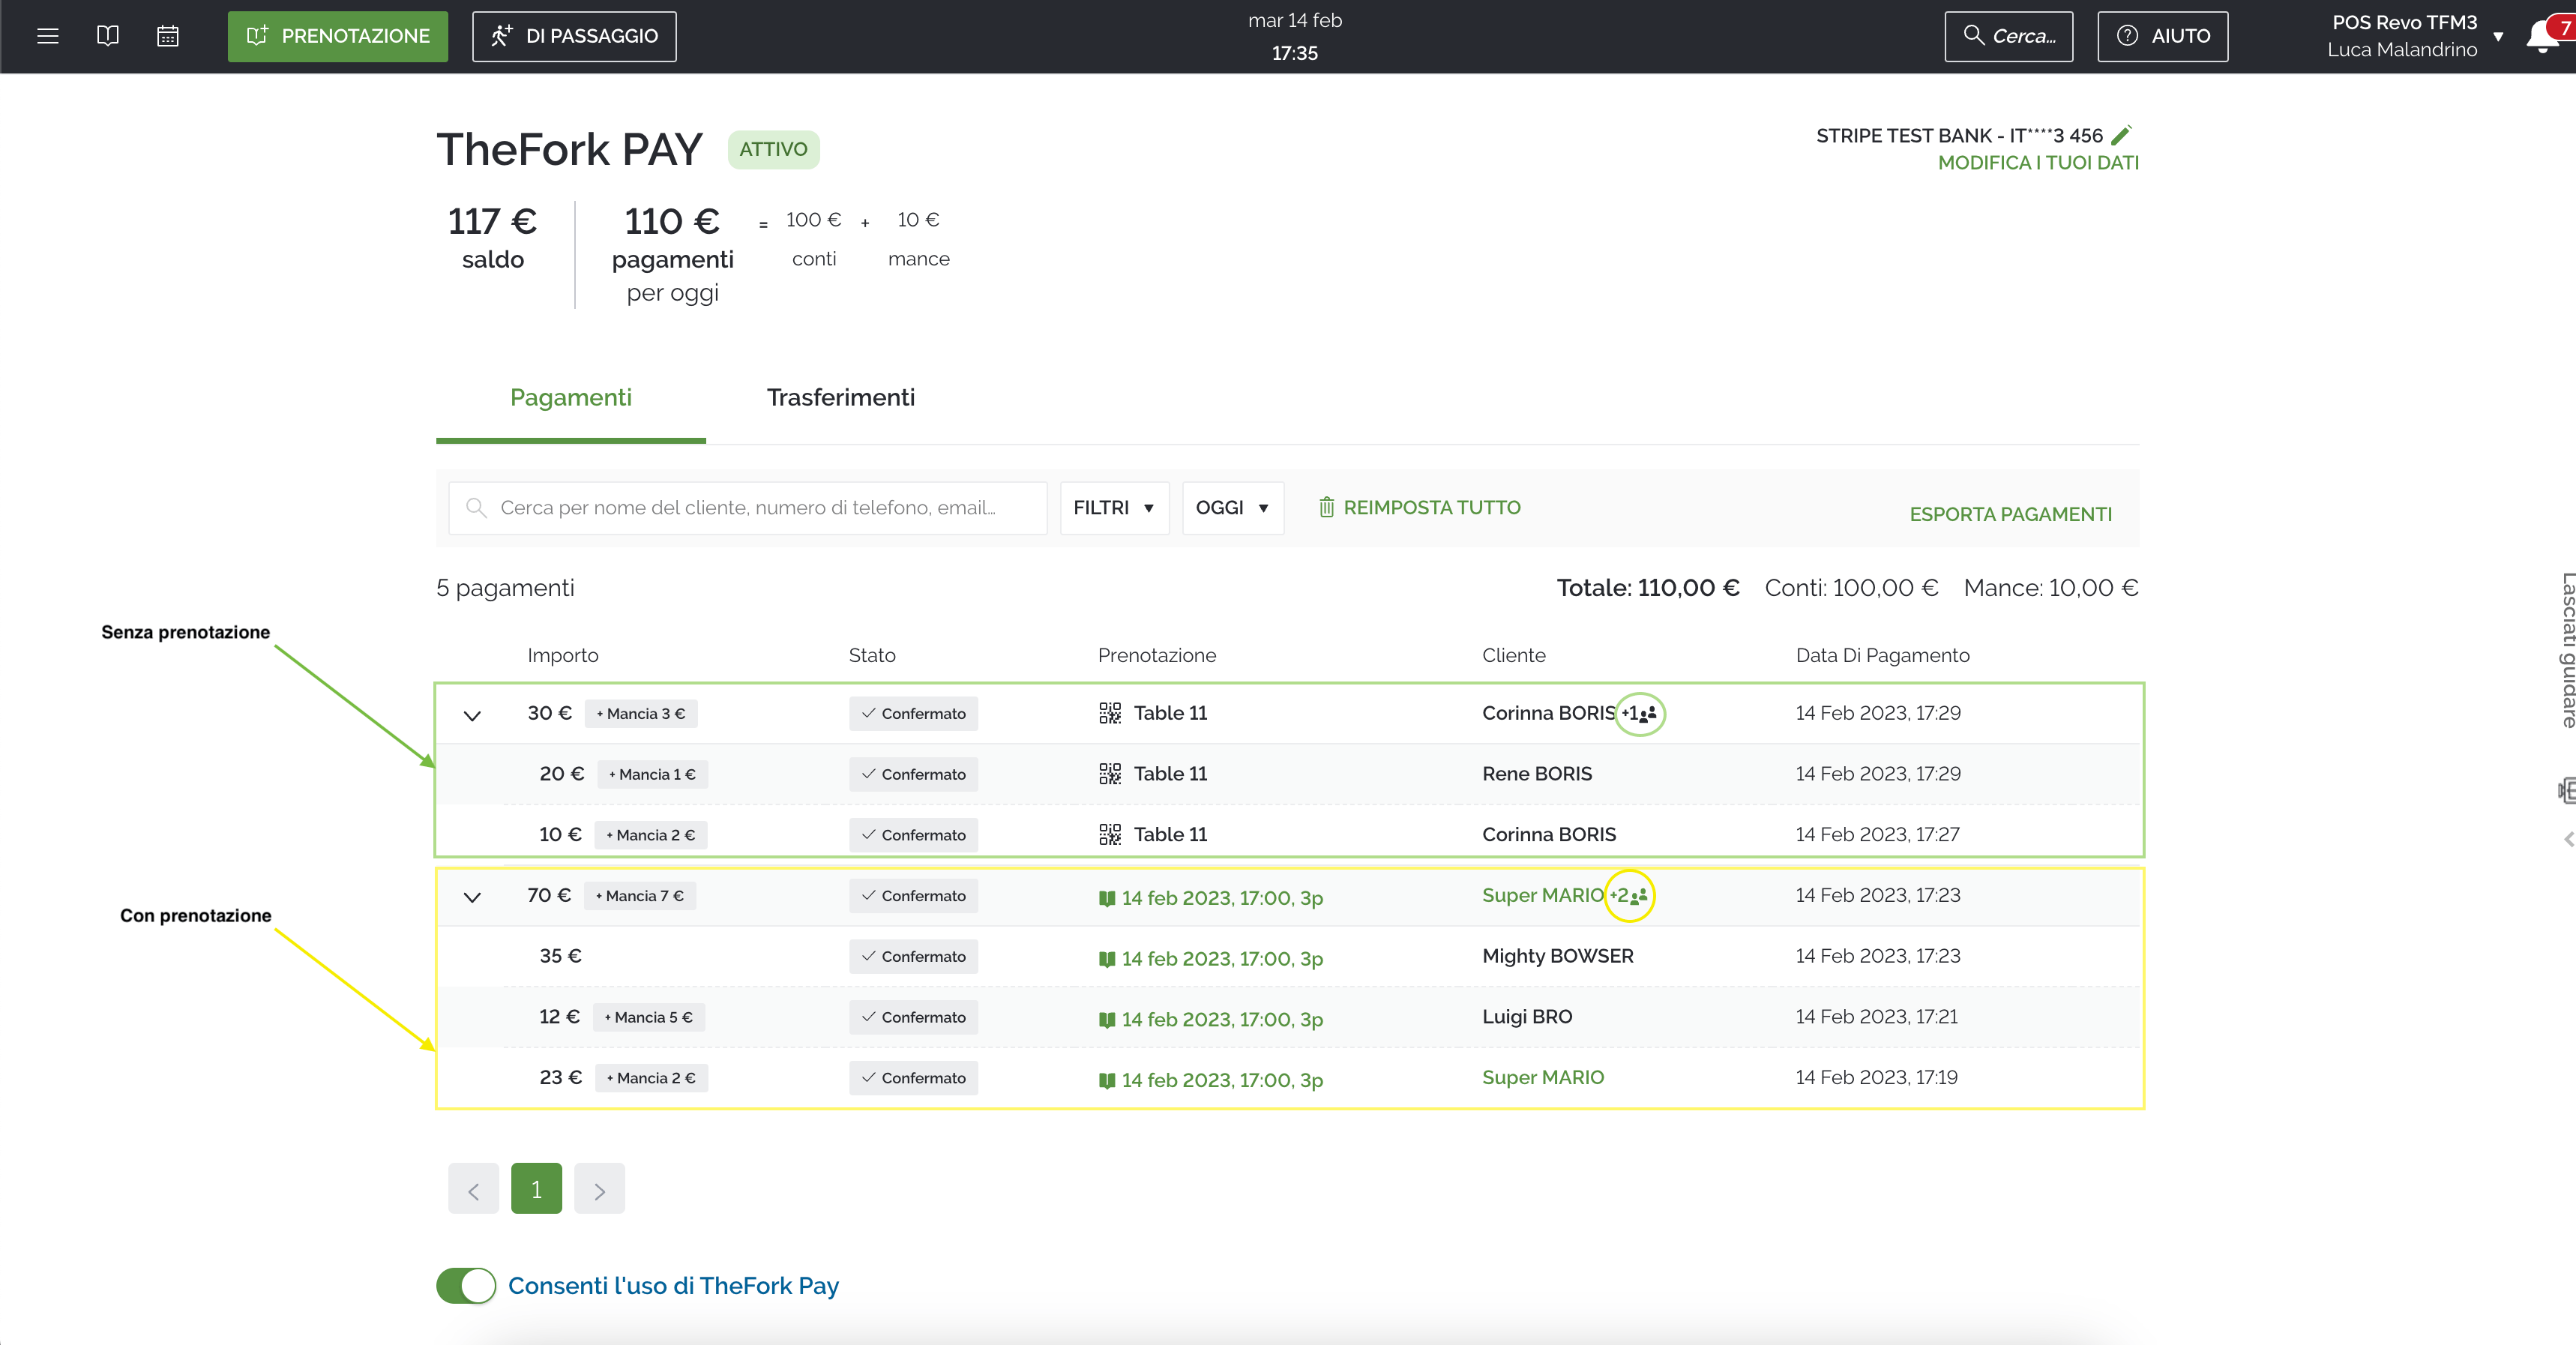Viewport: 2576px width, 1345px height.
Task: Click booking icon in Luigi BRO row
Action: pos(1107,1019)
